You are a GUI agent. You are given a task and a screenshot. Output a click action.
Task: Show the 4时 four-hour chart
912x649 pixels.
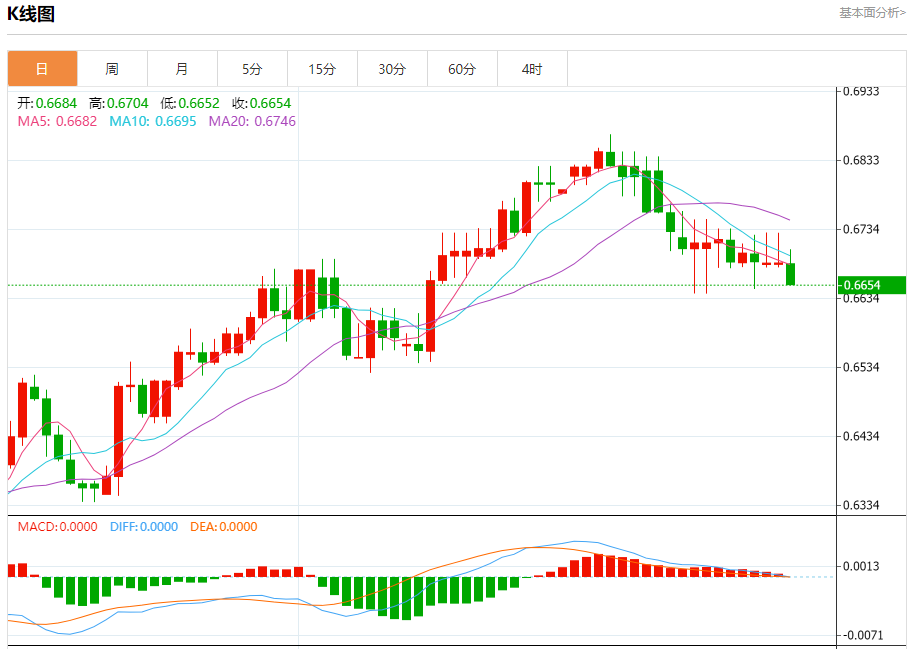[532, 69]
